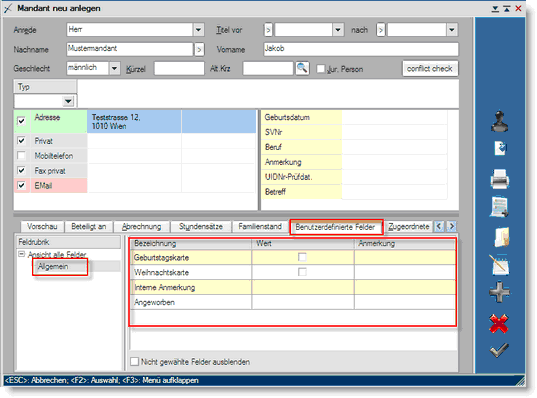Click the SVNr value cell
Image resolution: width=537 pixels, height=398 pixels.
click(x=394, y=132)
